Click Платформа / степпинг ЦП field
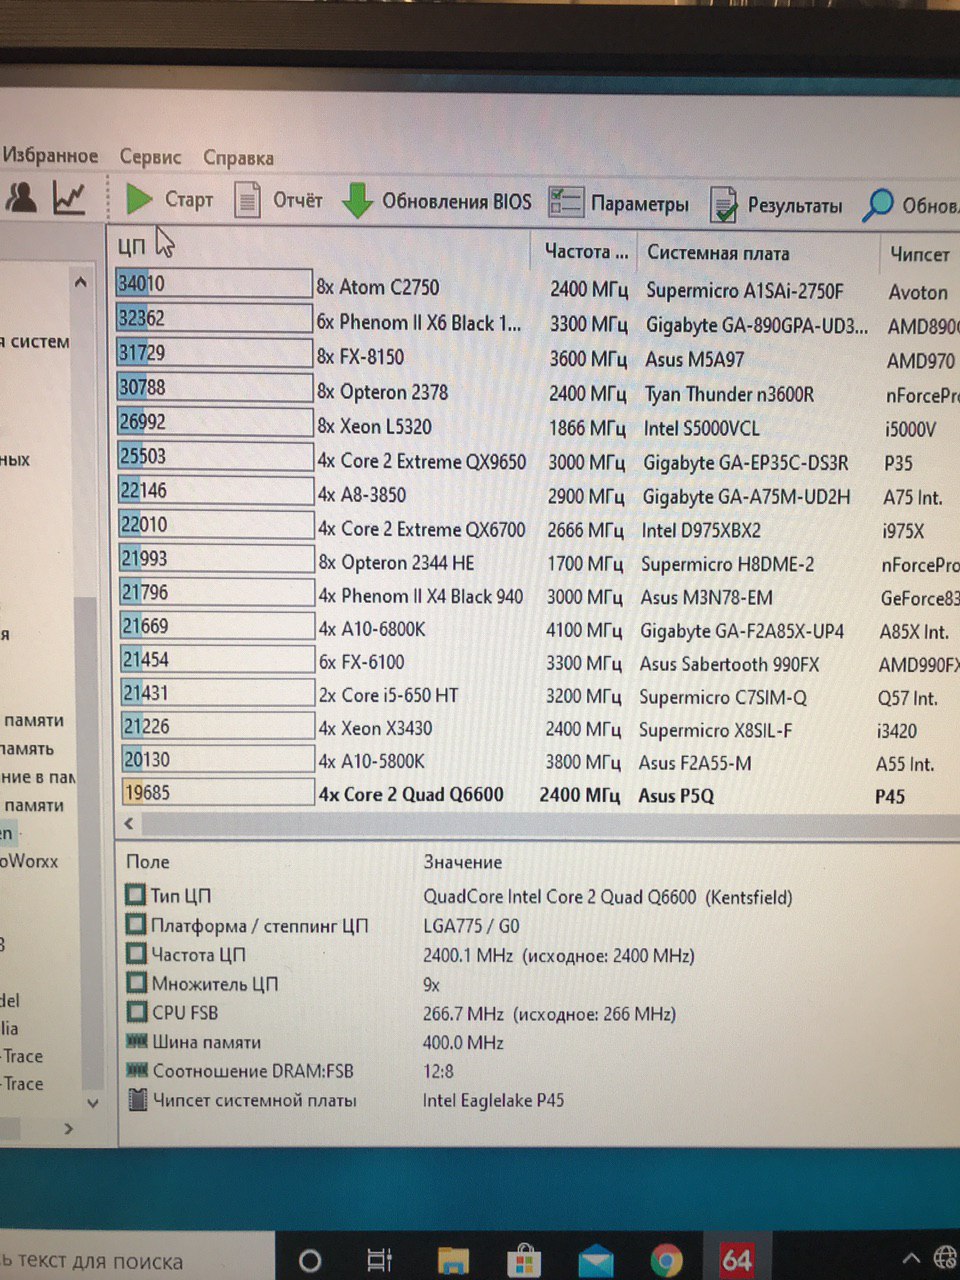 pos(259,925)
